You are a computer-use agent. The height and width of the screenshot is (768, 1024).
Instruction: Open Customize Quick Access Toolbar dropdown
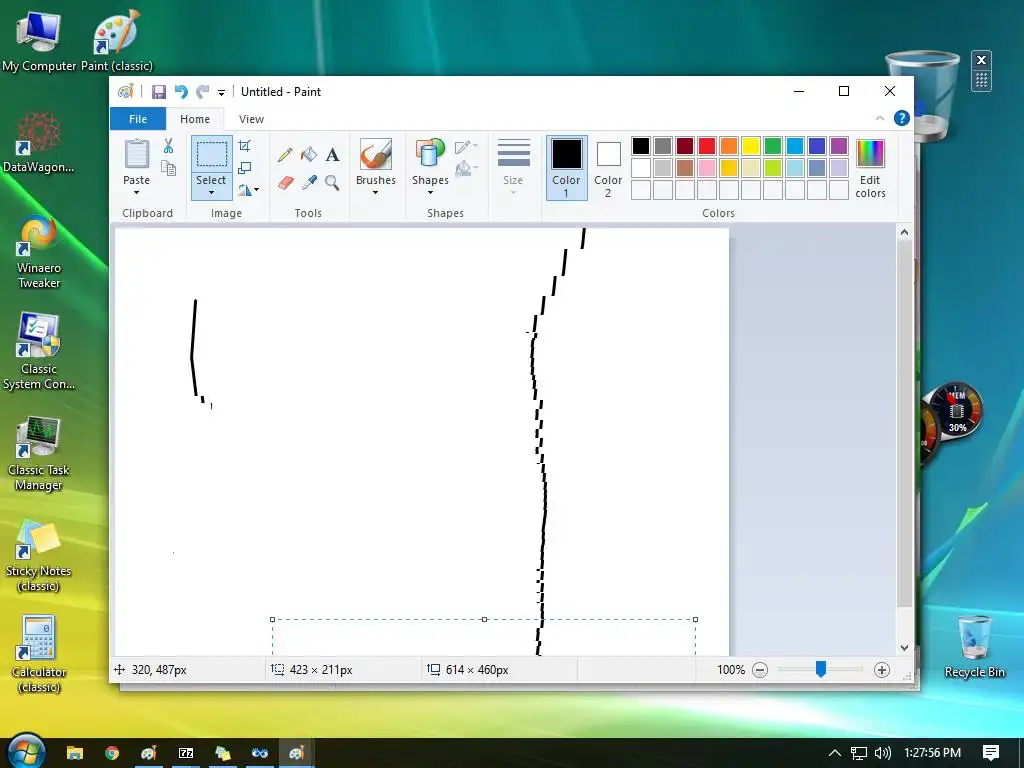coord(221,93)
